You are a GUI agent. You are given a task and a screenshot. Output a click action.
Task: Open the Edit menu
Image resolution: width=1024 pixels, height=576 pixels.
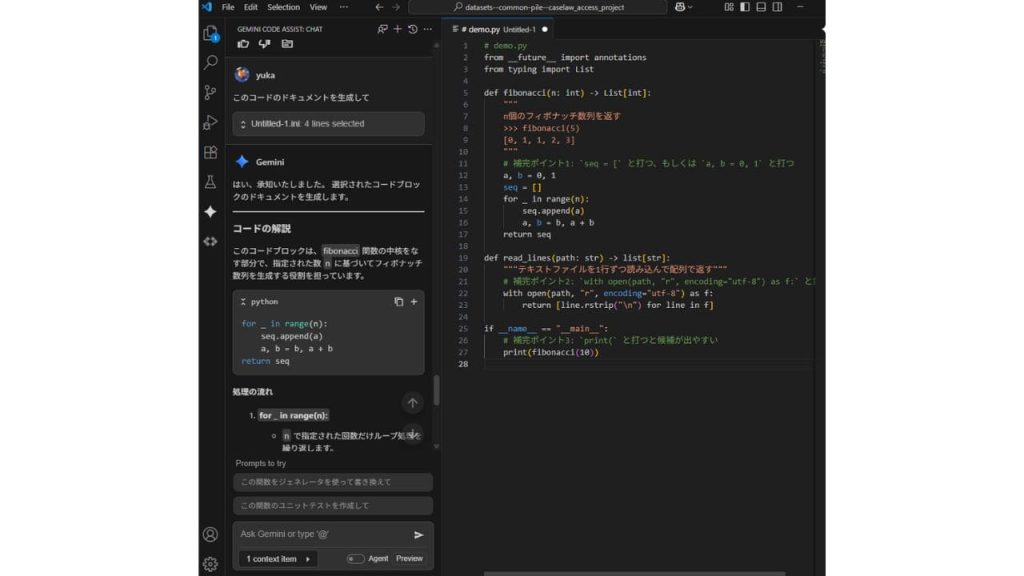(251, 7)
